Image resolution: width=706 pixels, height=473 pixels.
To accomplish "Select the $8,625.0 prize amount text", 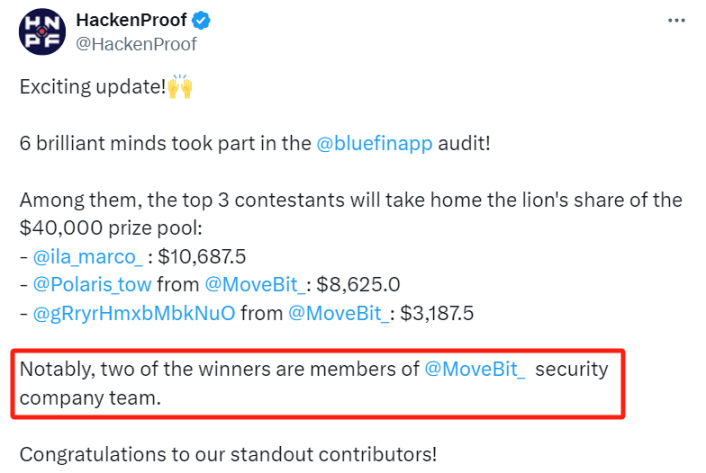I will [358, 284].
